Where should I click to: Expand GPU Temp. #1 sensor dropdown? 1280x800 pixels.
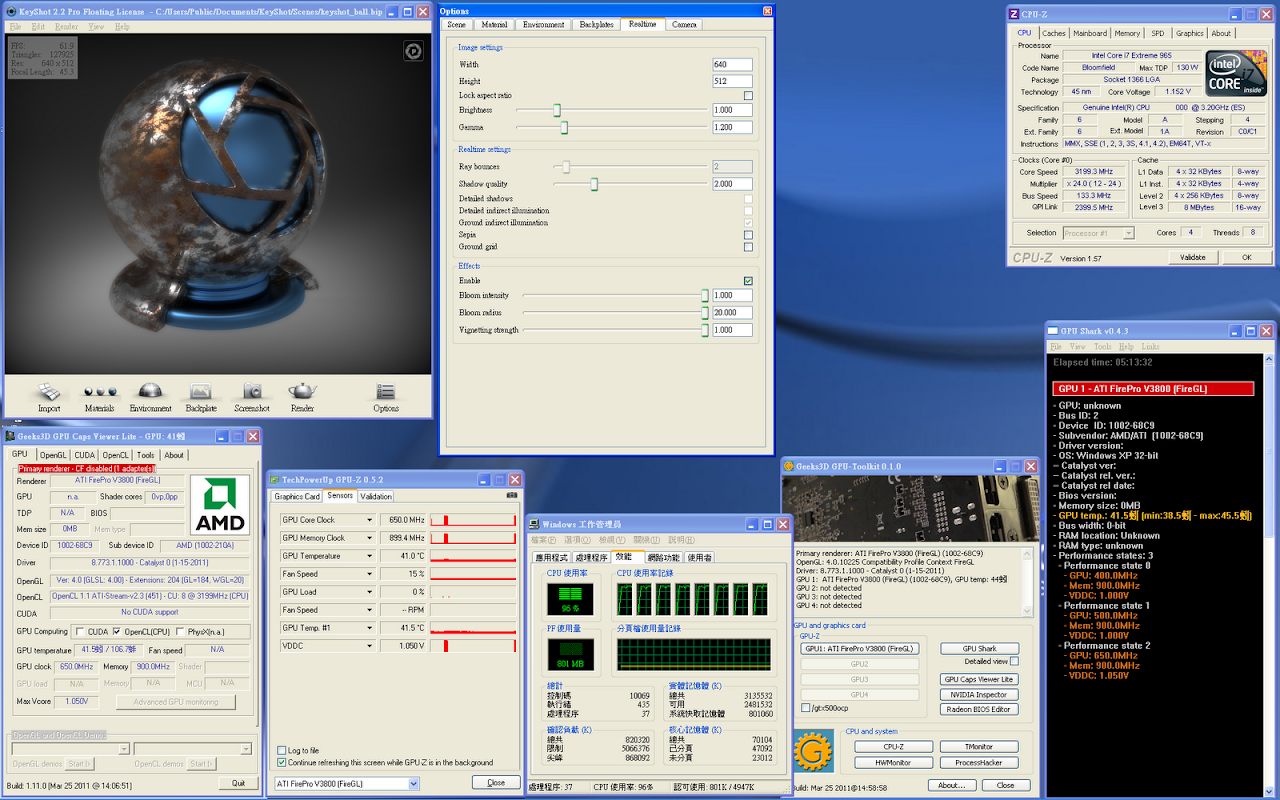369,628
